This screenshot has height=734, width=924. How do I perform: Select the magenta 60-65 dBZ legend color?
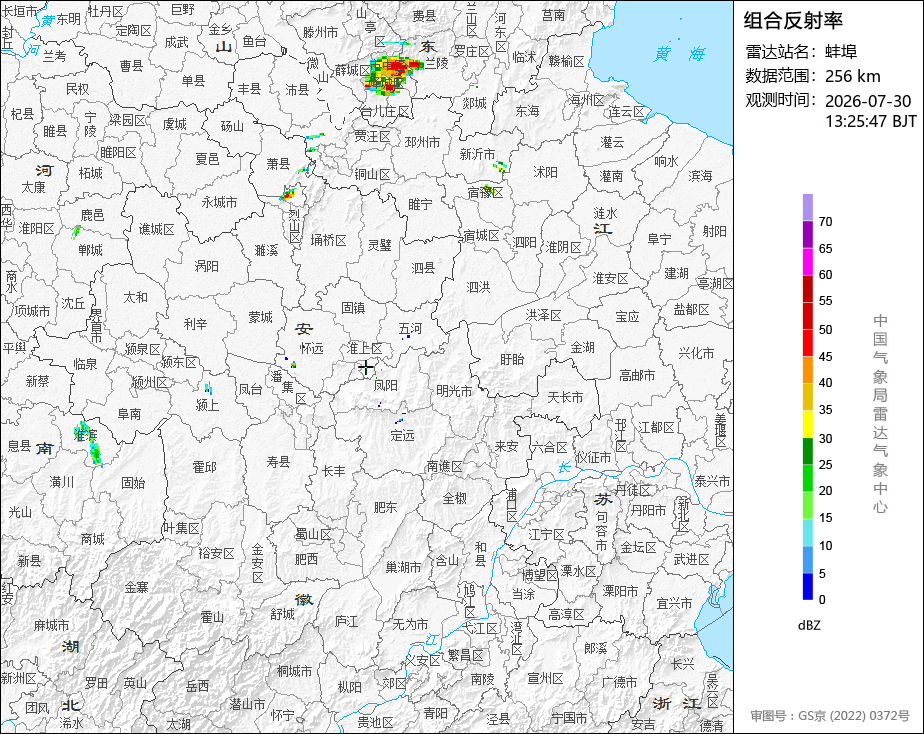coord(807,262)
